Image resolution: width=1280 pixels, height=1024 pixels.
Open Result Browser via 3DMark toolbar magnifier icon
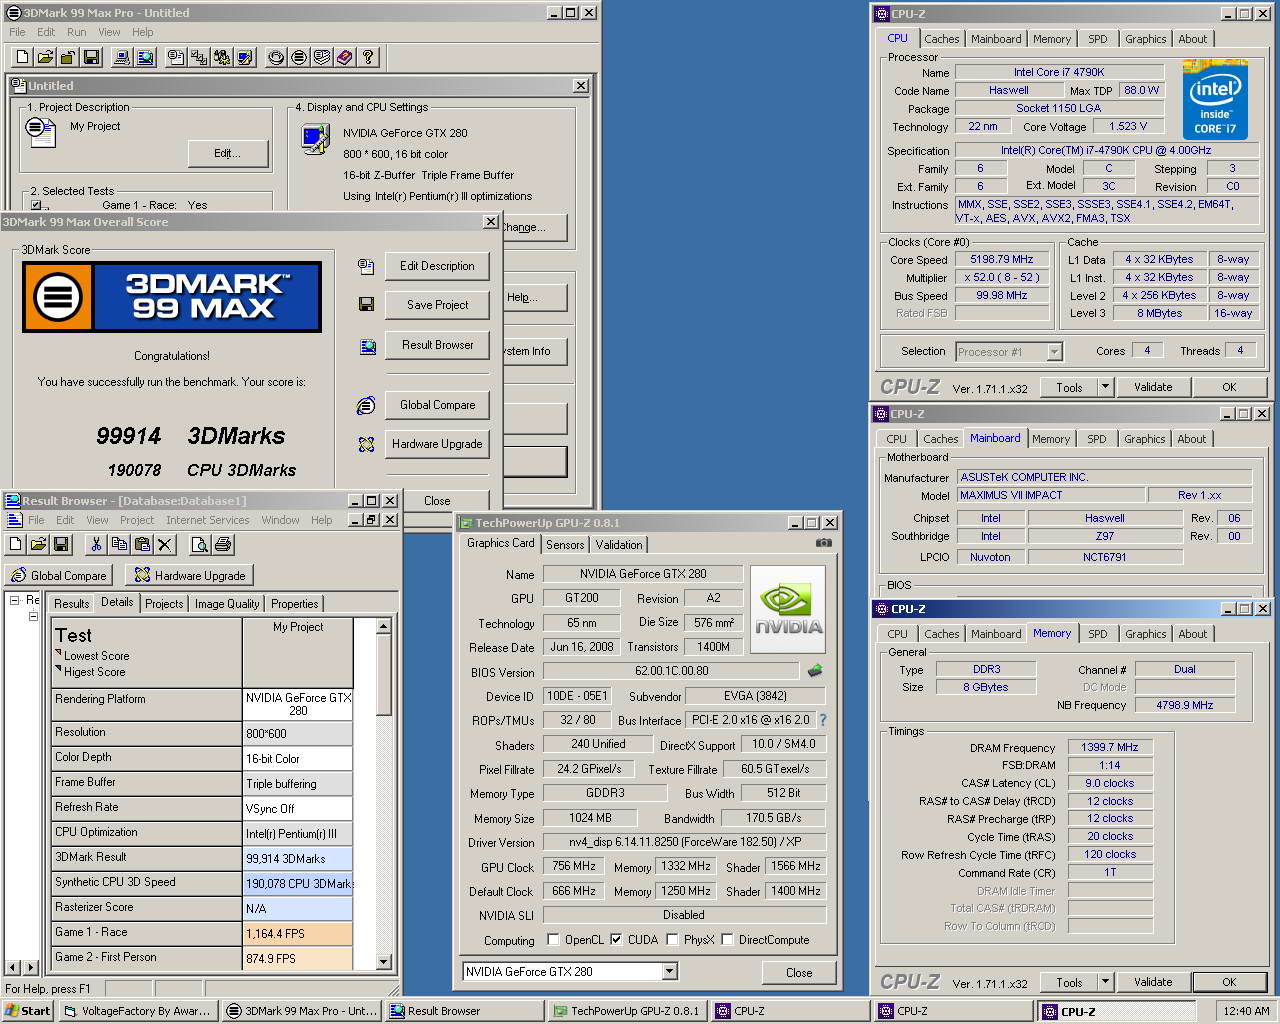145,57
